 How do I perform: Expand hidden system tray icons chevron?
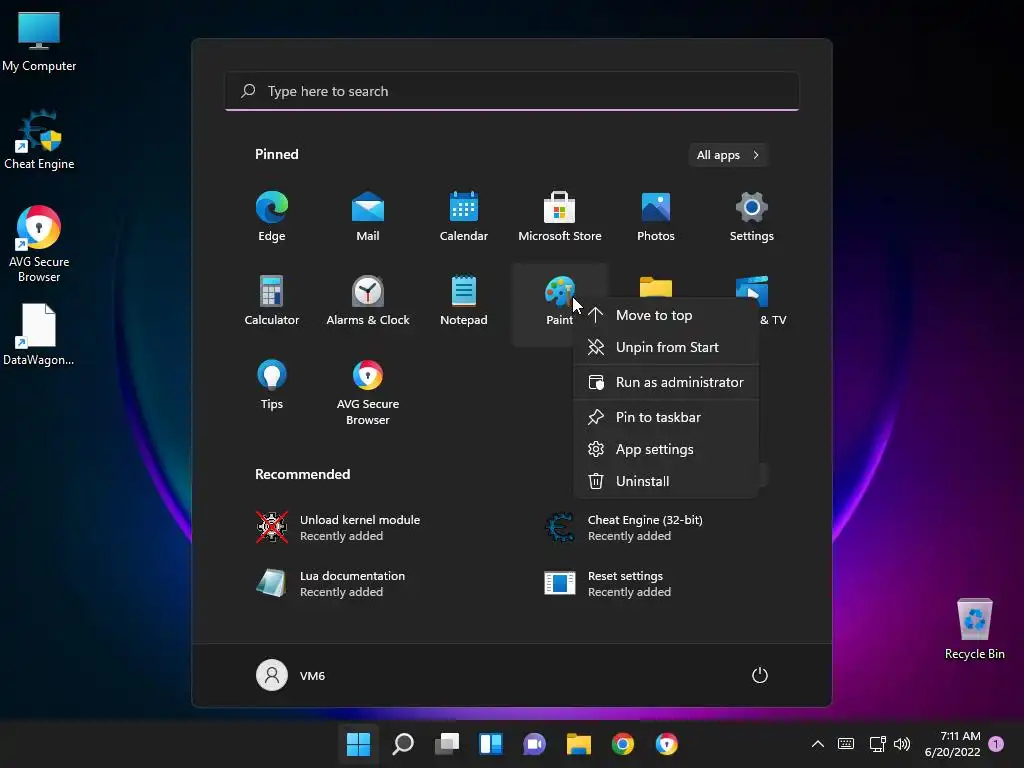(818, 744)
